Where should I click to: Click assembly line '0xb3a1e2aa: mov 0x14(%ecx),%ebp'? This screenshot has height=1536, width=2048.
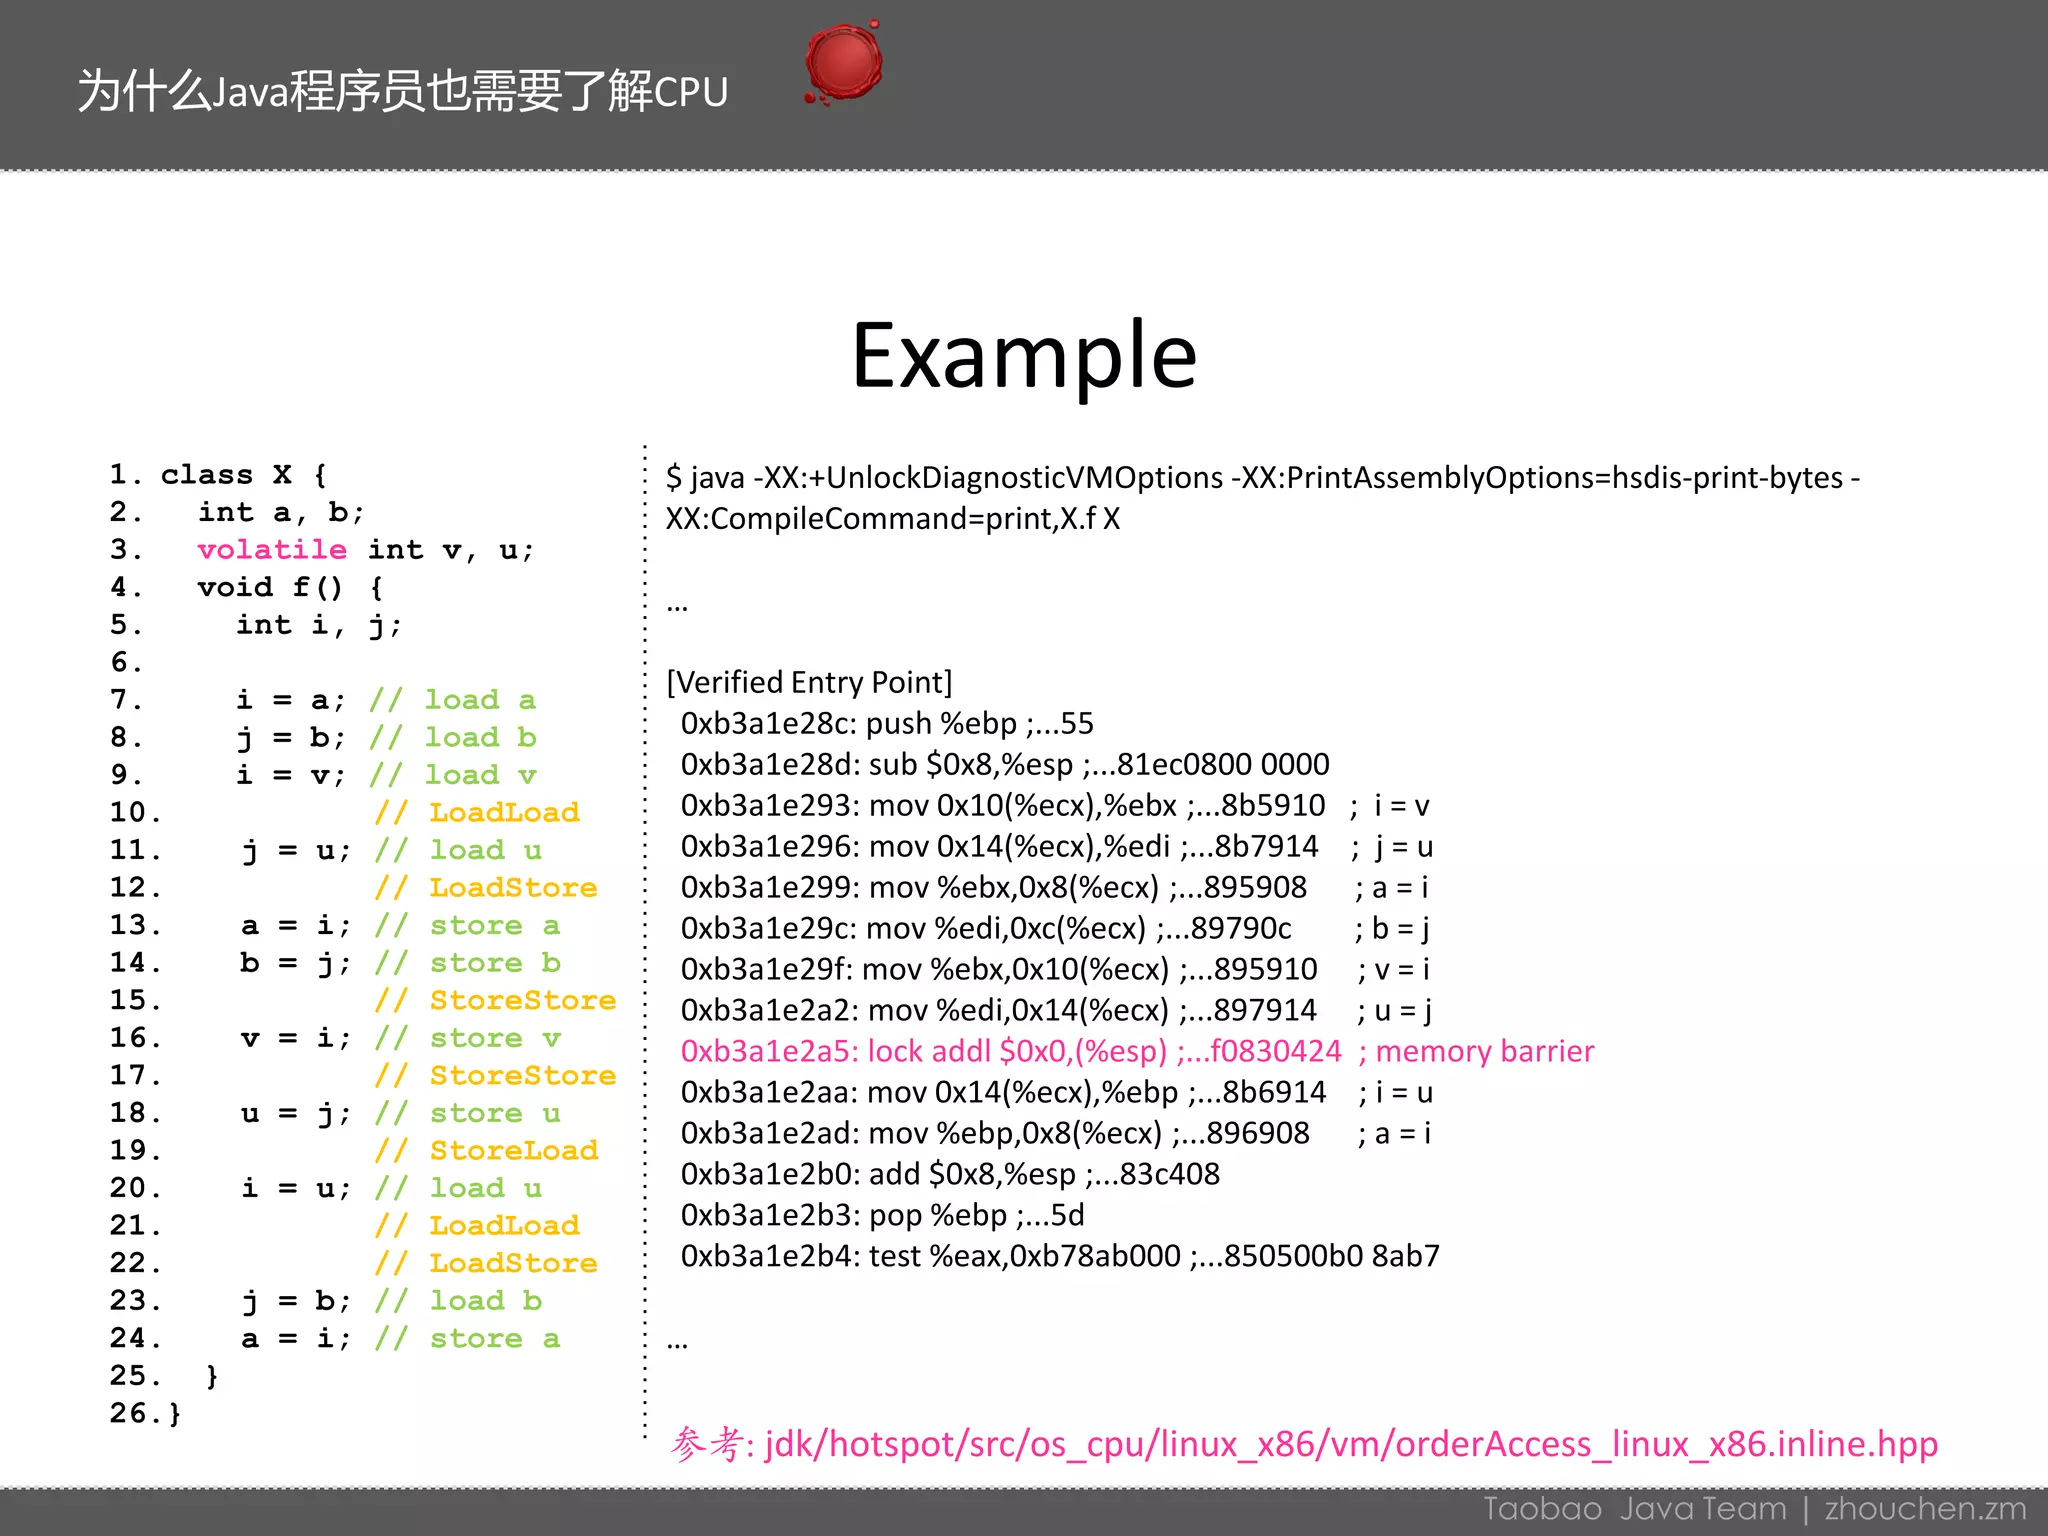(x=1057, y=1093)
